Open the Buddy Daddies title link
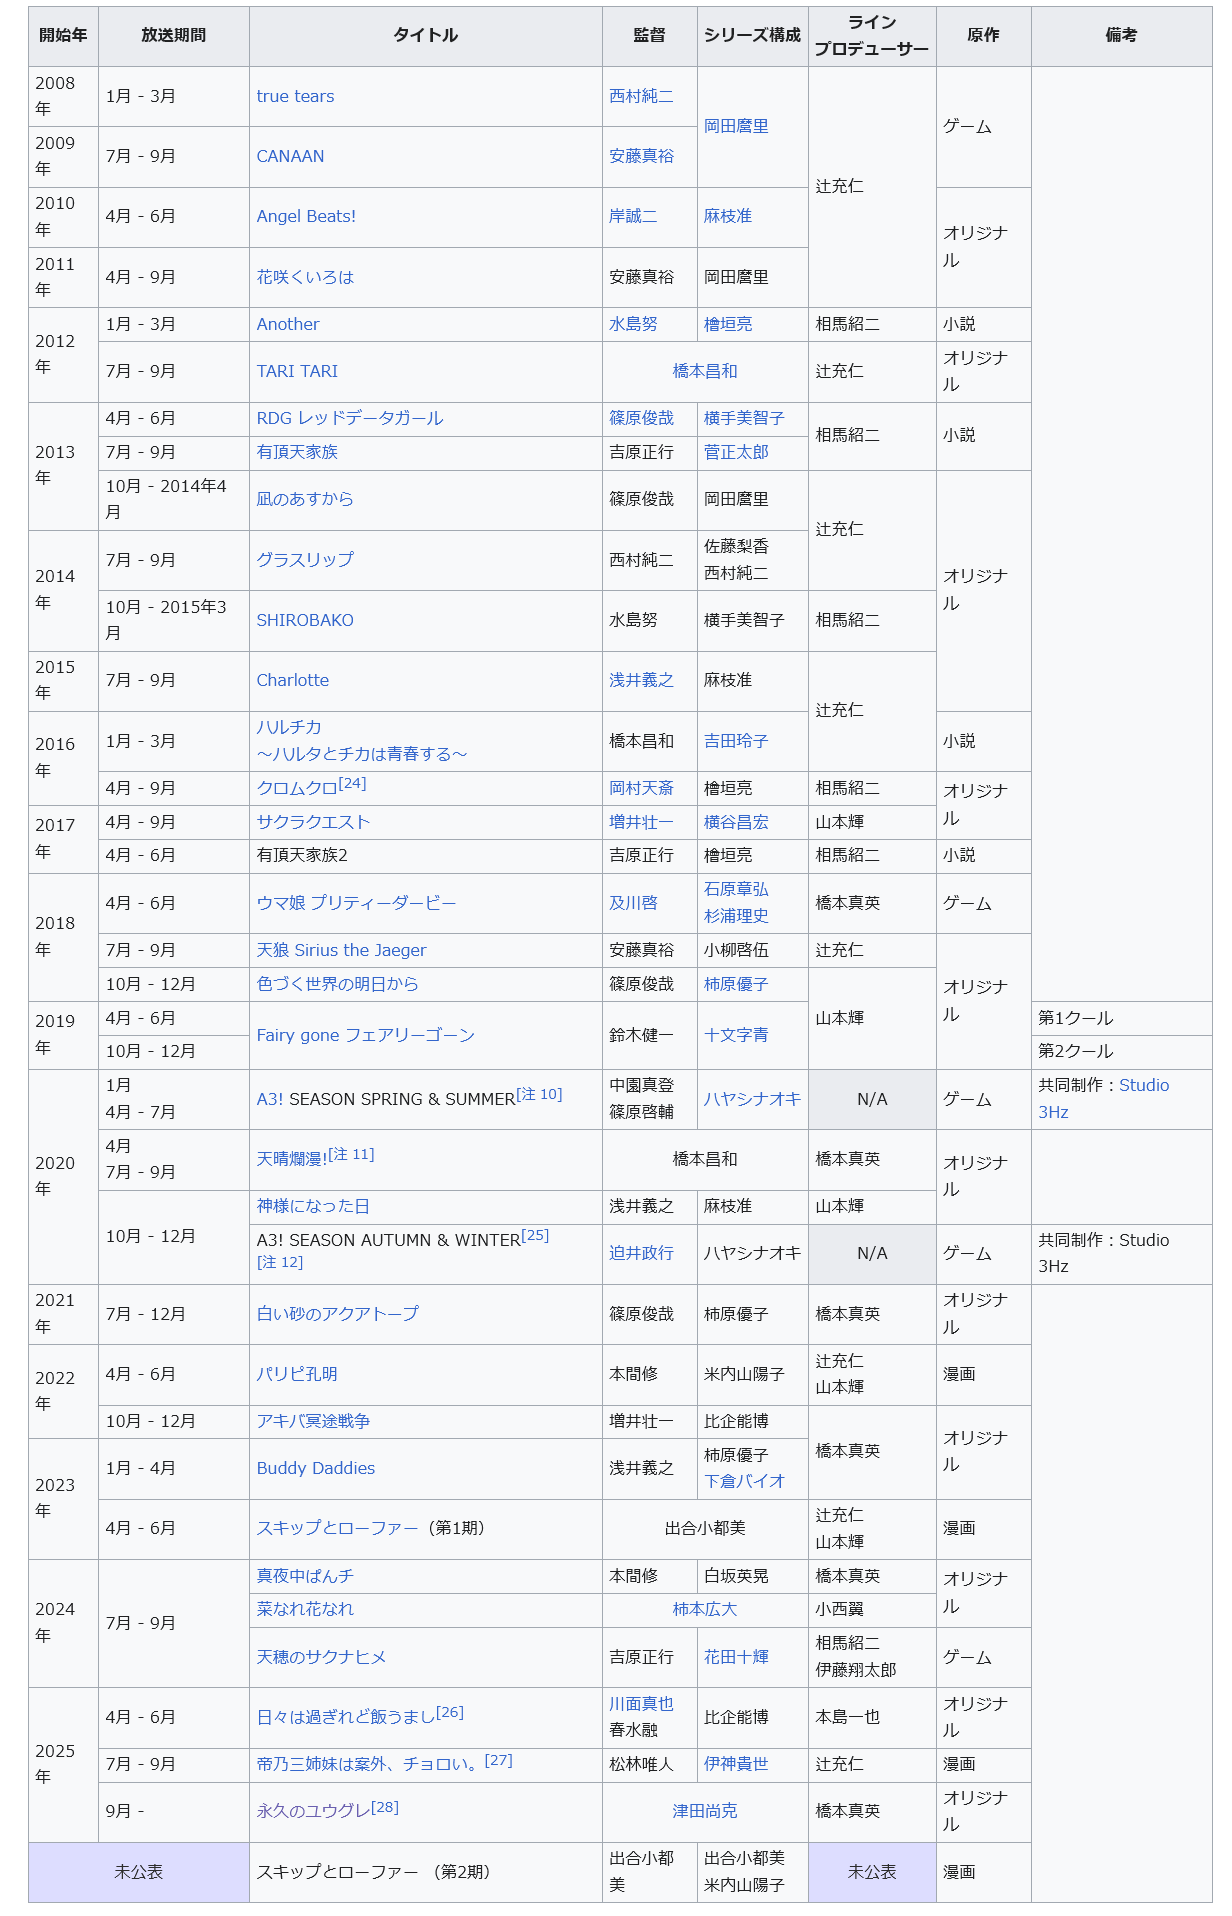Image resolution: width=1232 pixels, height=1916 pixels. tap(315, 1469)
